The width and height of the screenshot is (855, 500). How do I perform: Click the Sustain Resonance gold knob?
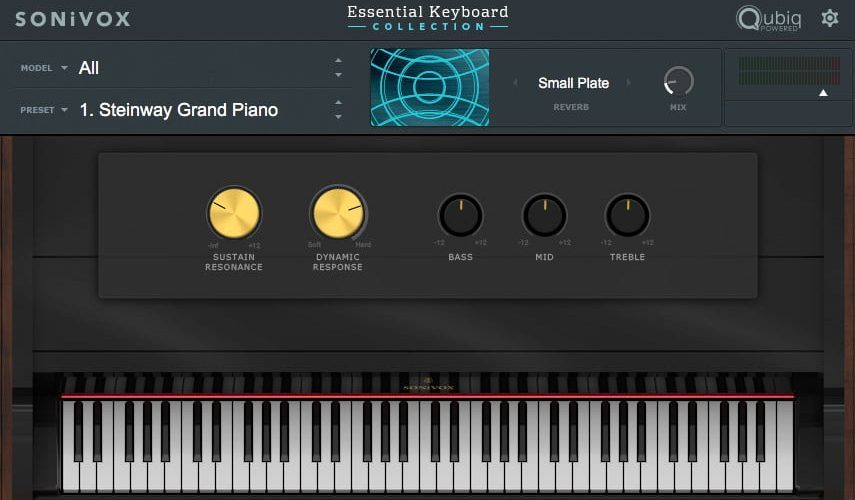pyautogui.click(x=234, y=213)
